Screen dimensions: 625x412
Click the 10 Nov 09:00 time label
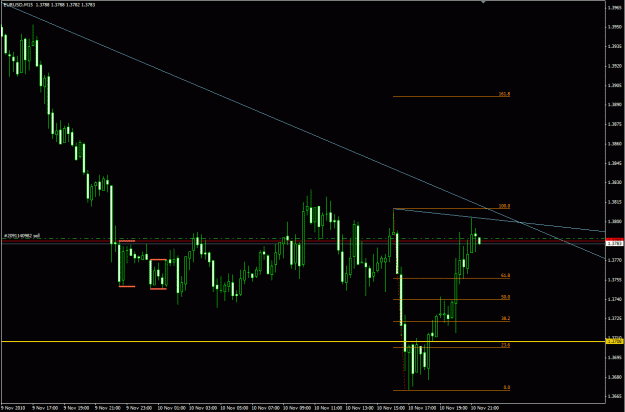click(297, 408)
